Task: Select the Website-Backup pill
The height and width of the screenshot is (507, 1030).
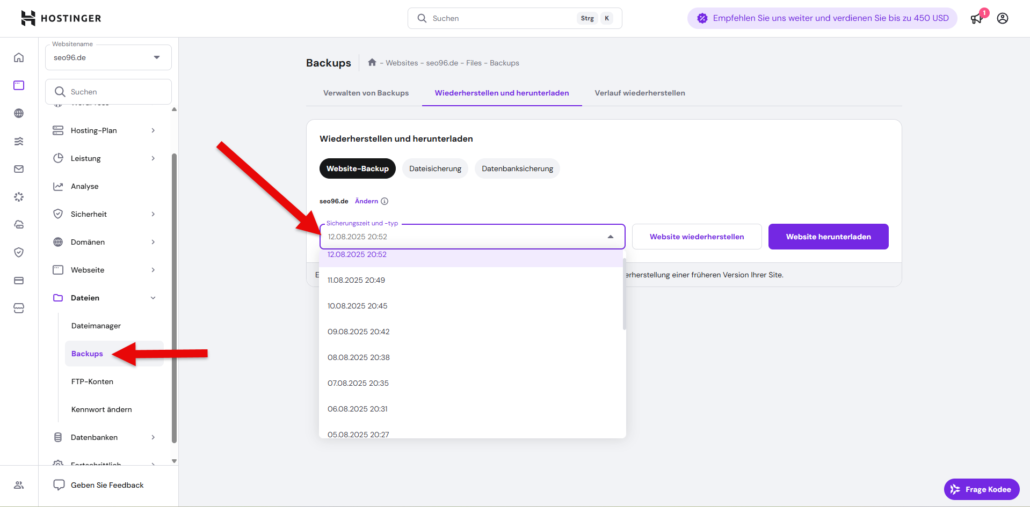Action: [x=357, y=169]
